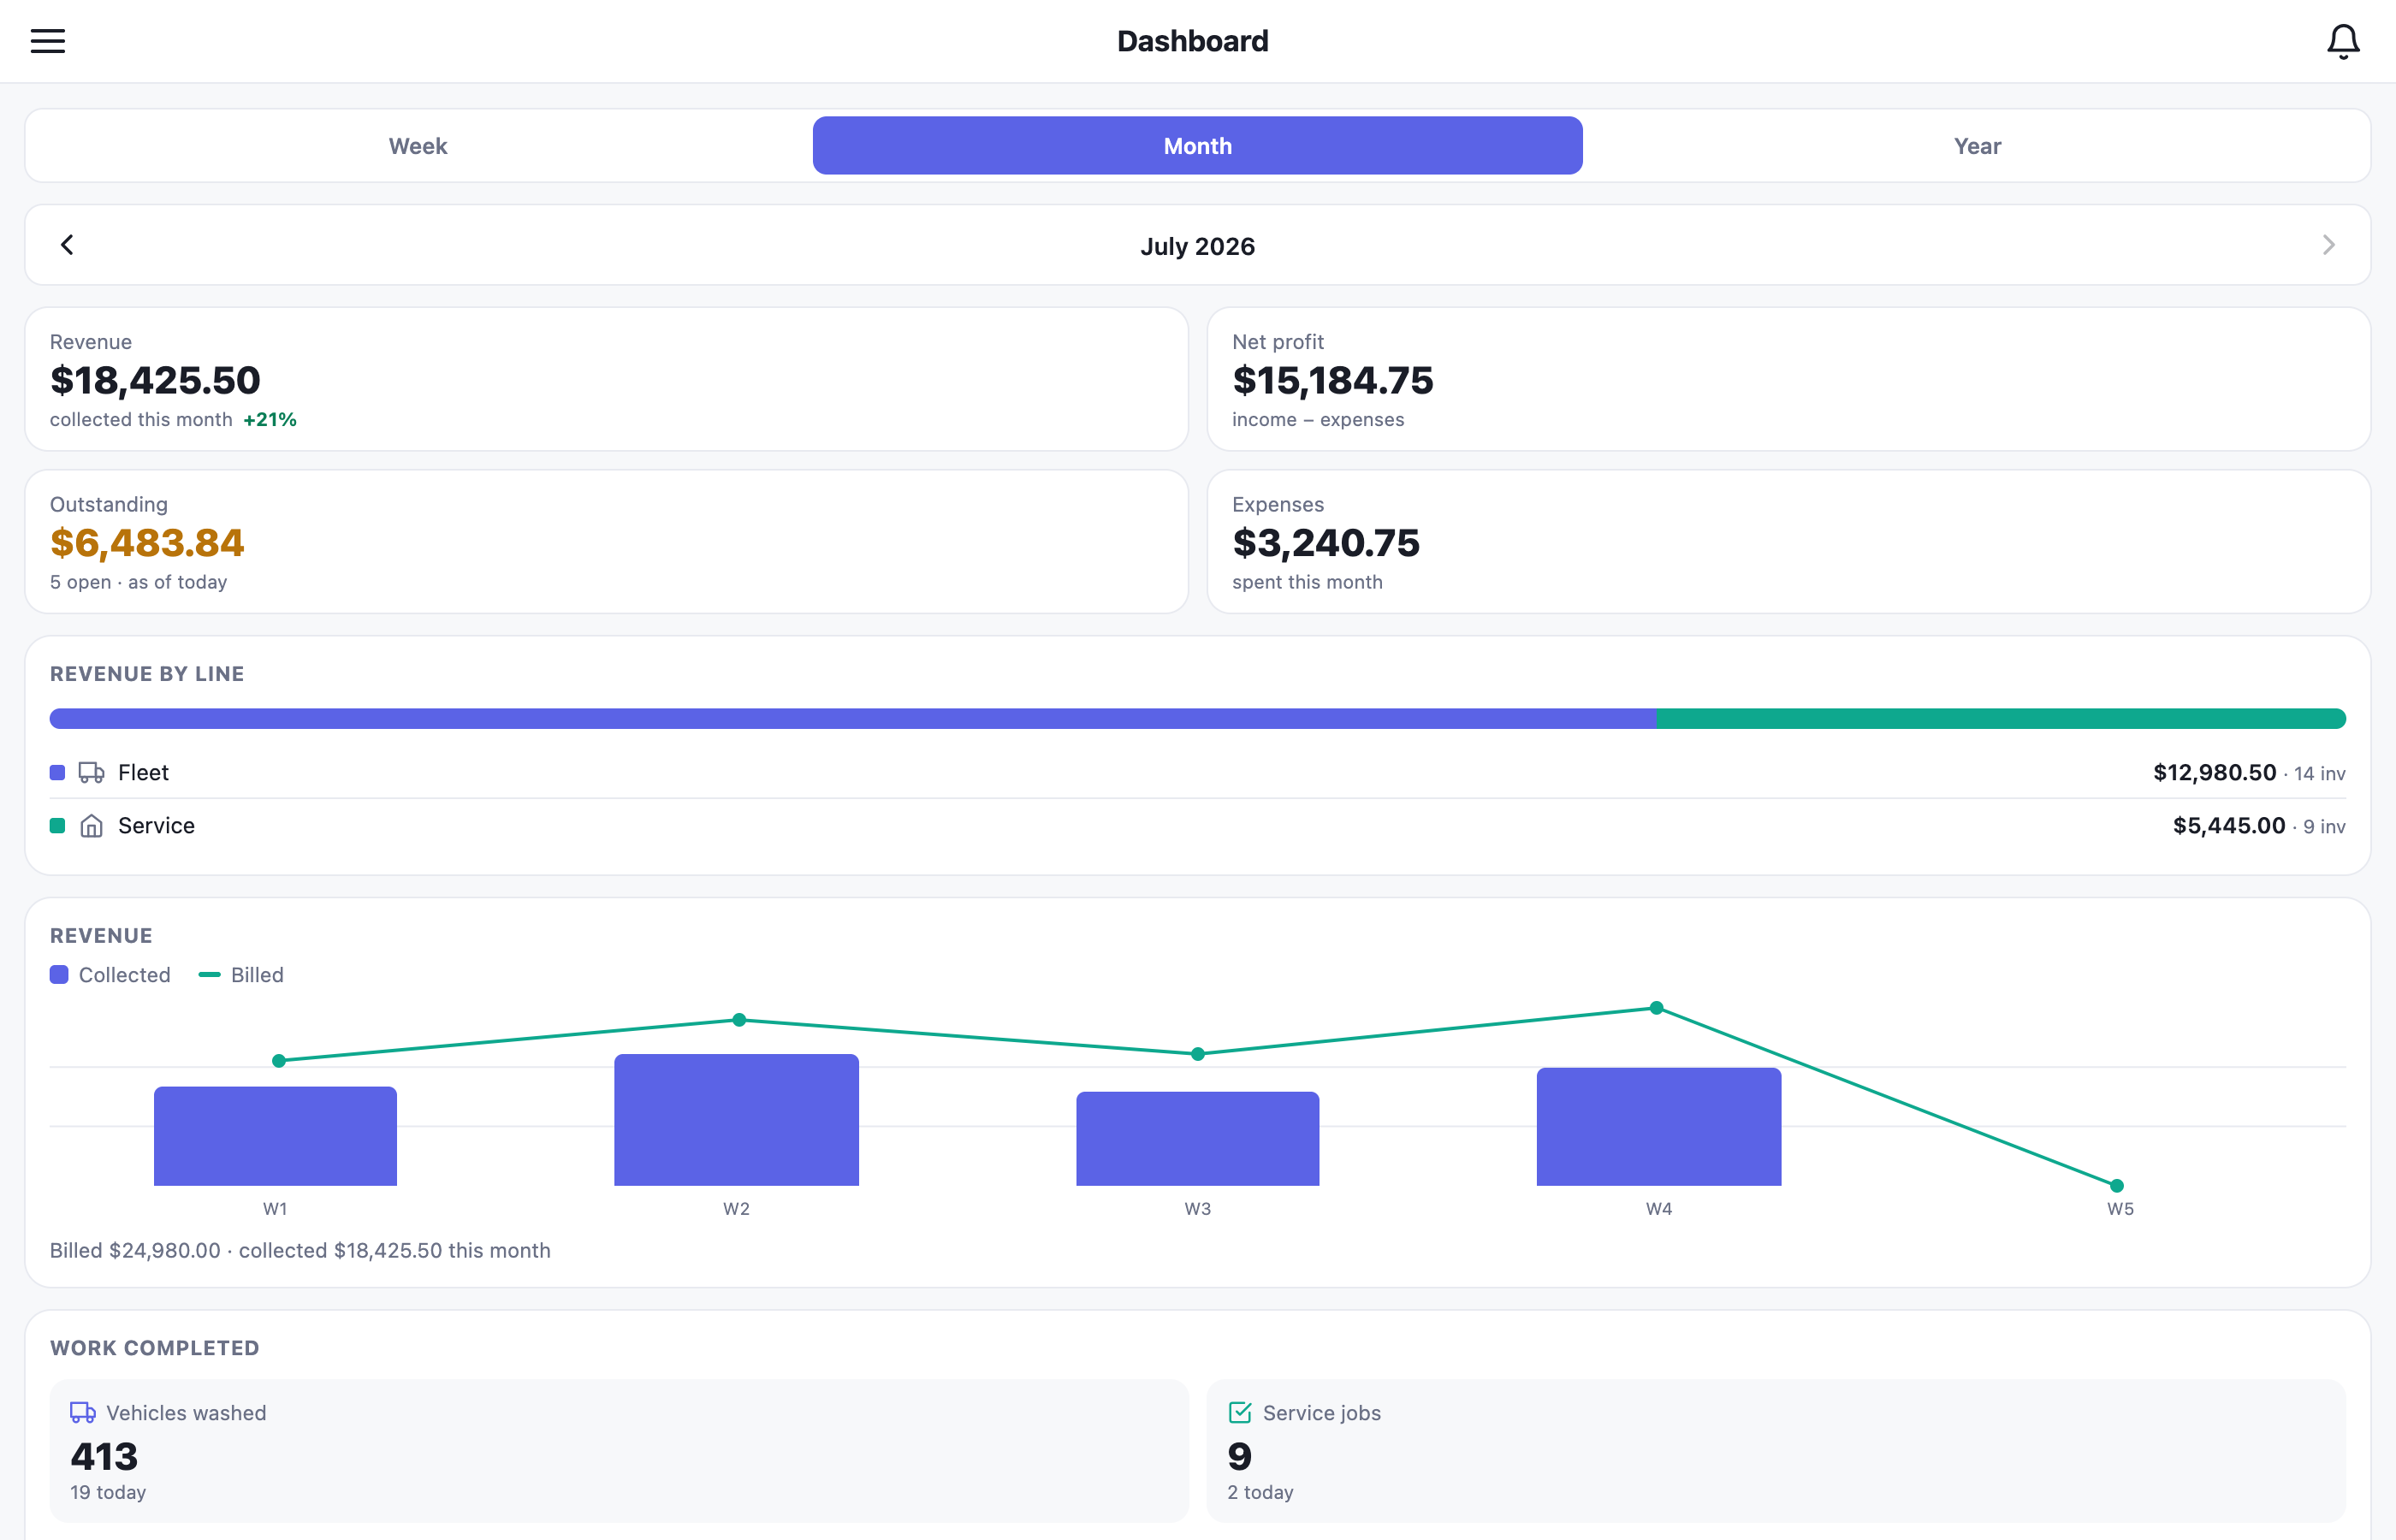Click the $18,425.50 revenue value

point(155,380)
